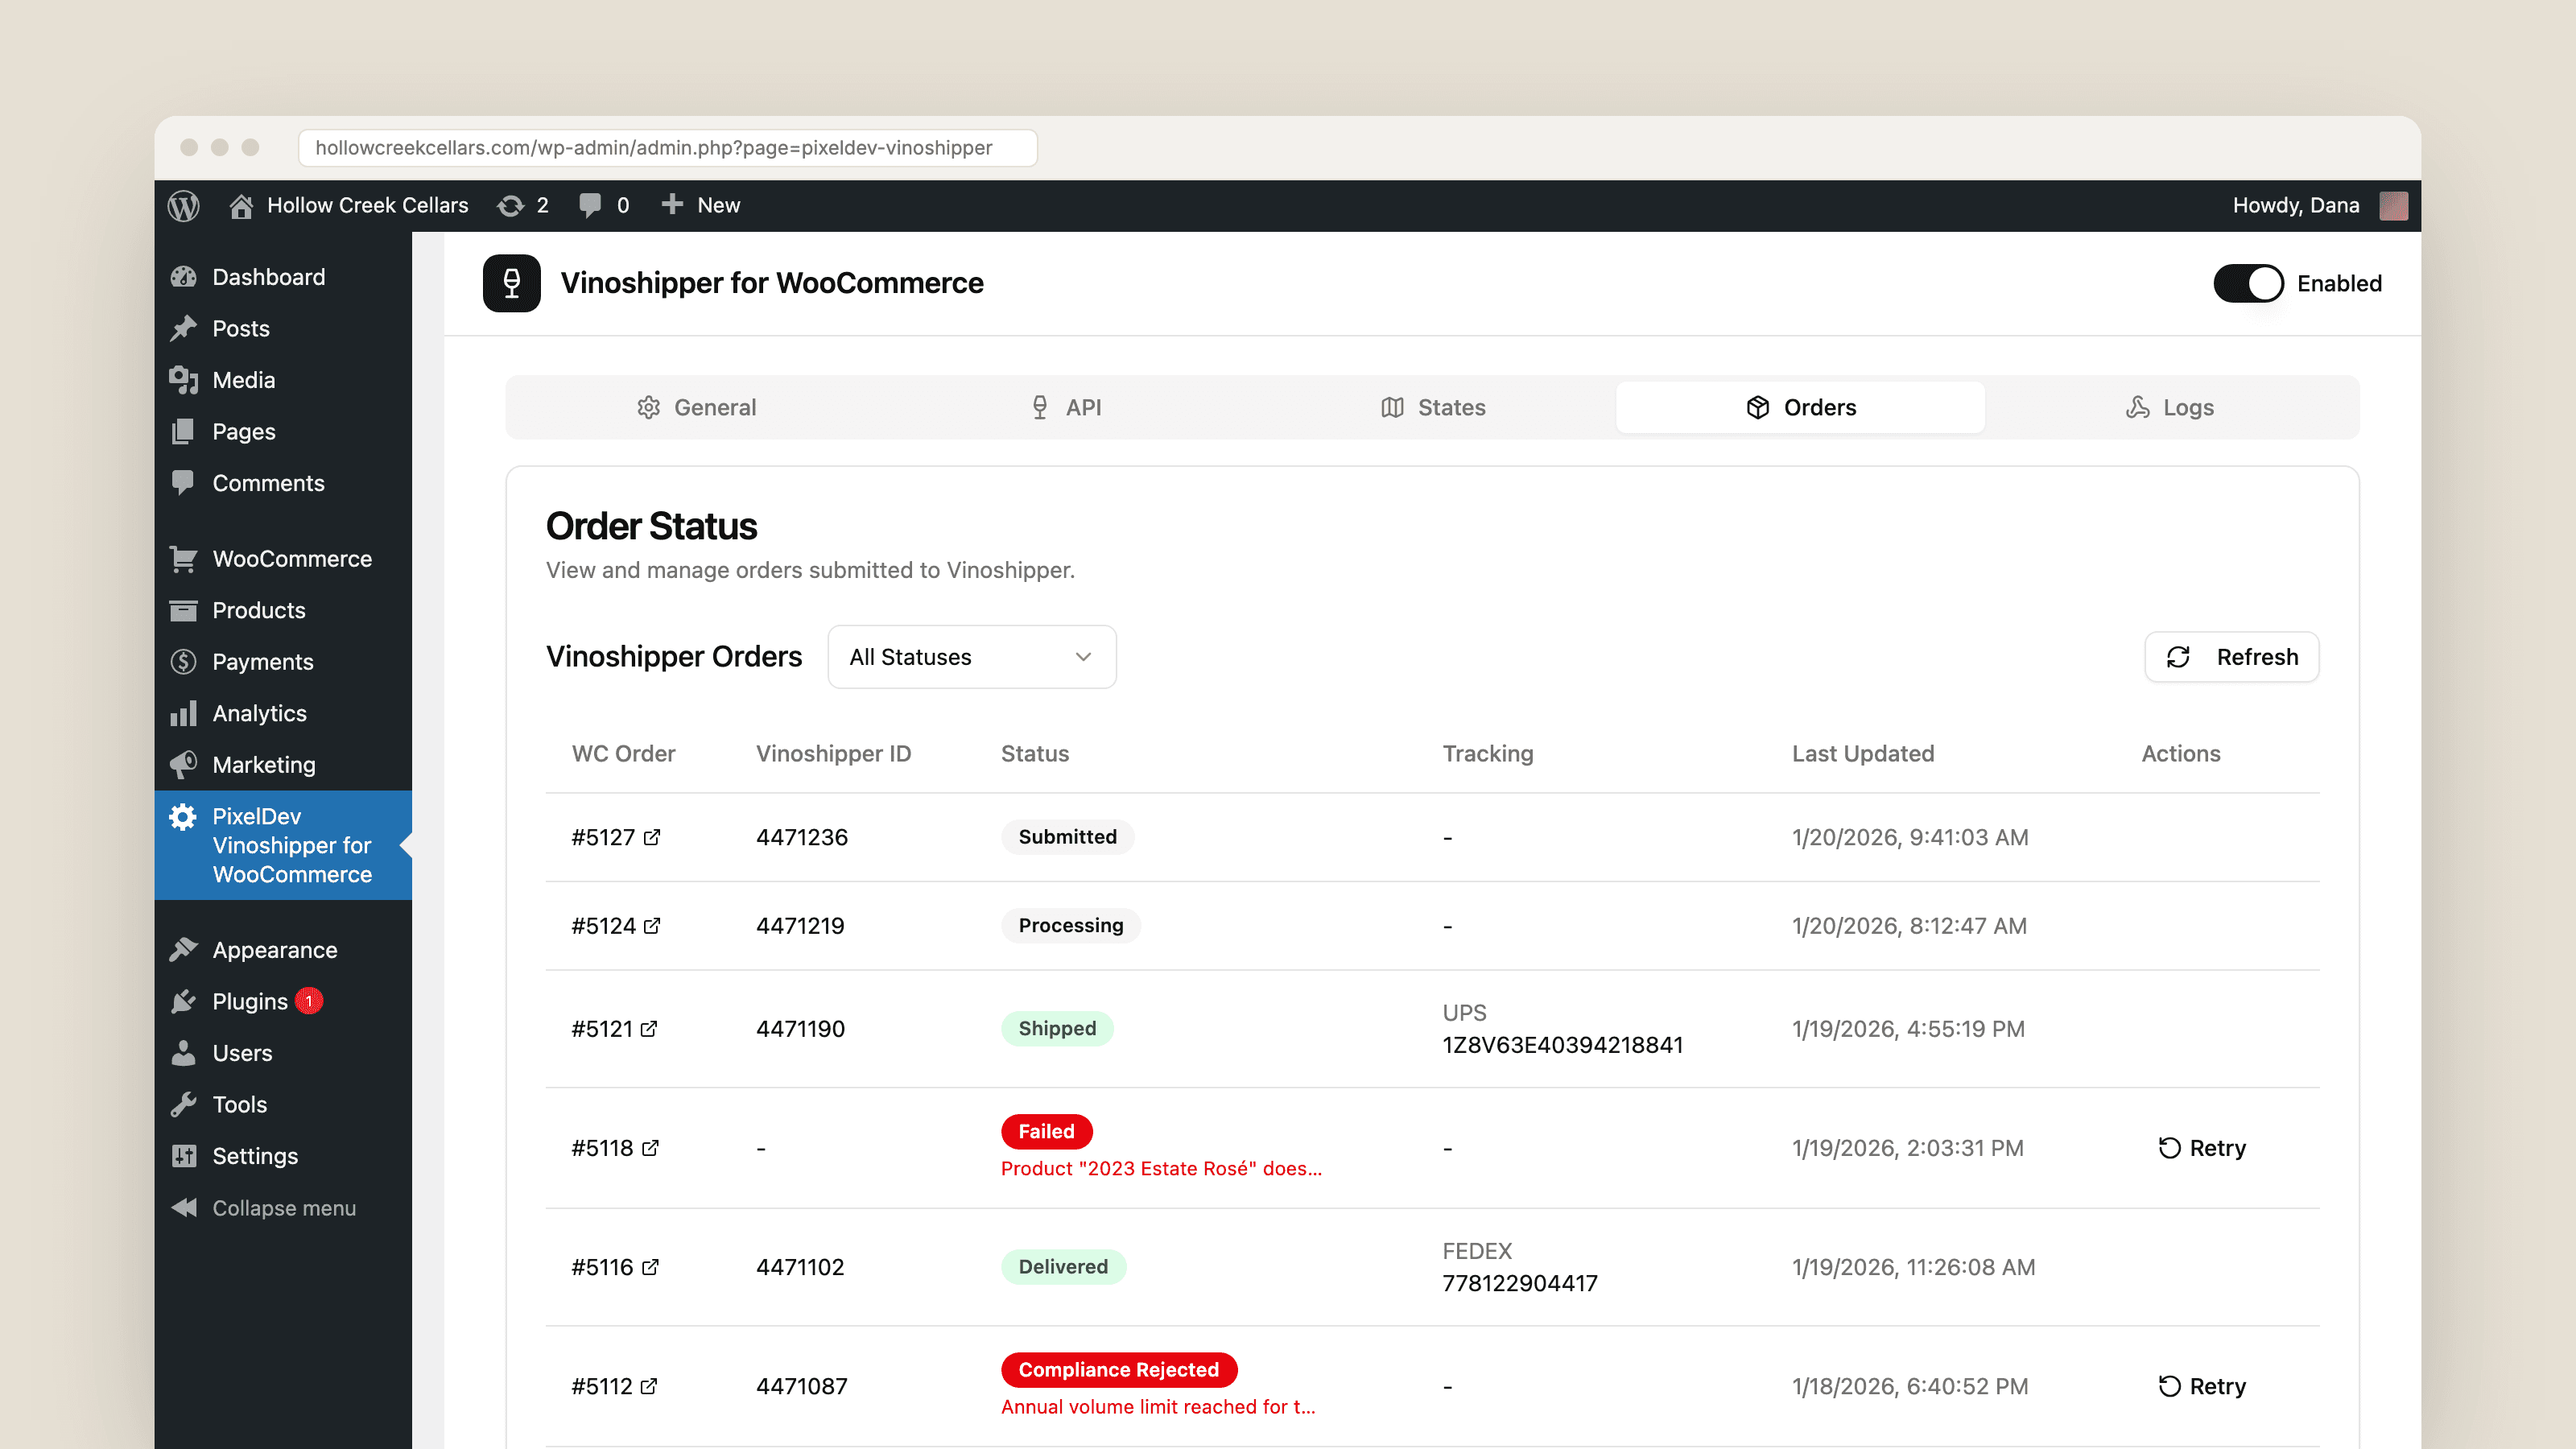
Task: Retry the failed order #5118
Action: point(2202,1148)
